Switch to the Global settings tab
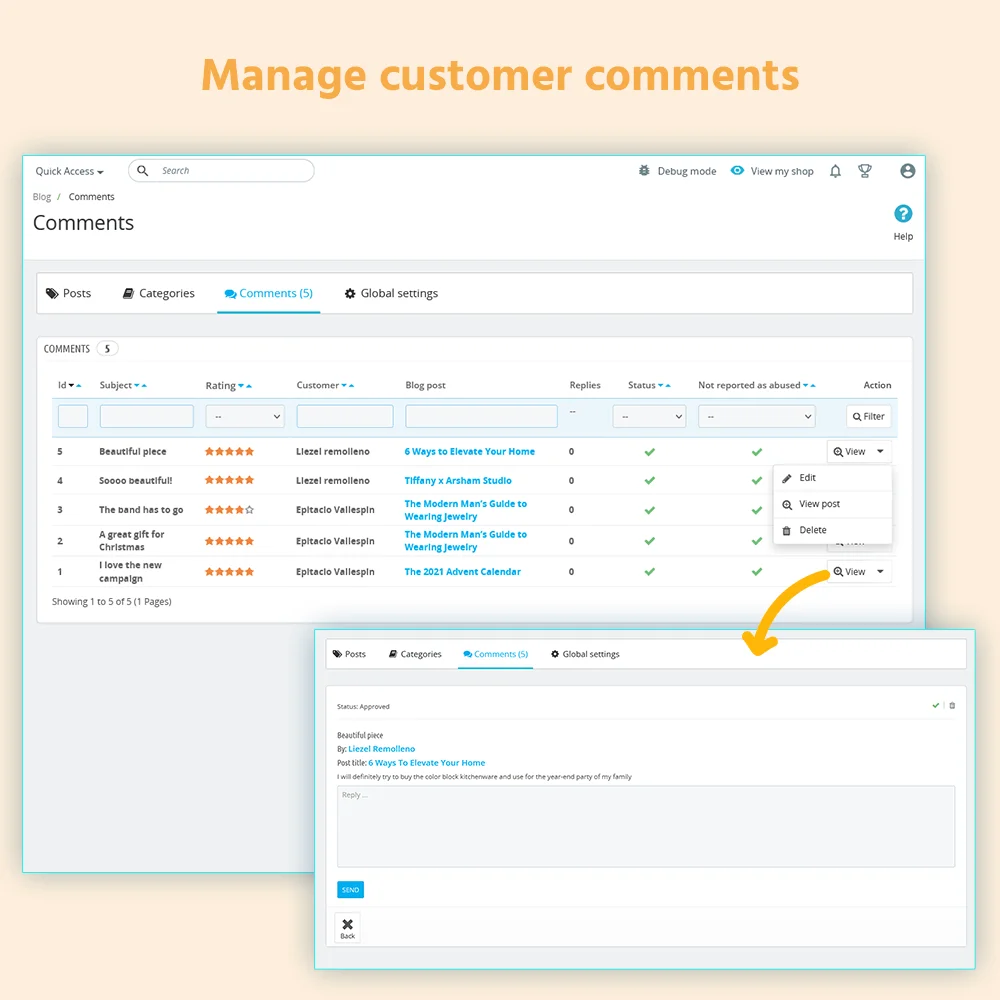Screen dimensions: 1000x1000 pos(391,293)
